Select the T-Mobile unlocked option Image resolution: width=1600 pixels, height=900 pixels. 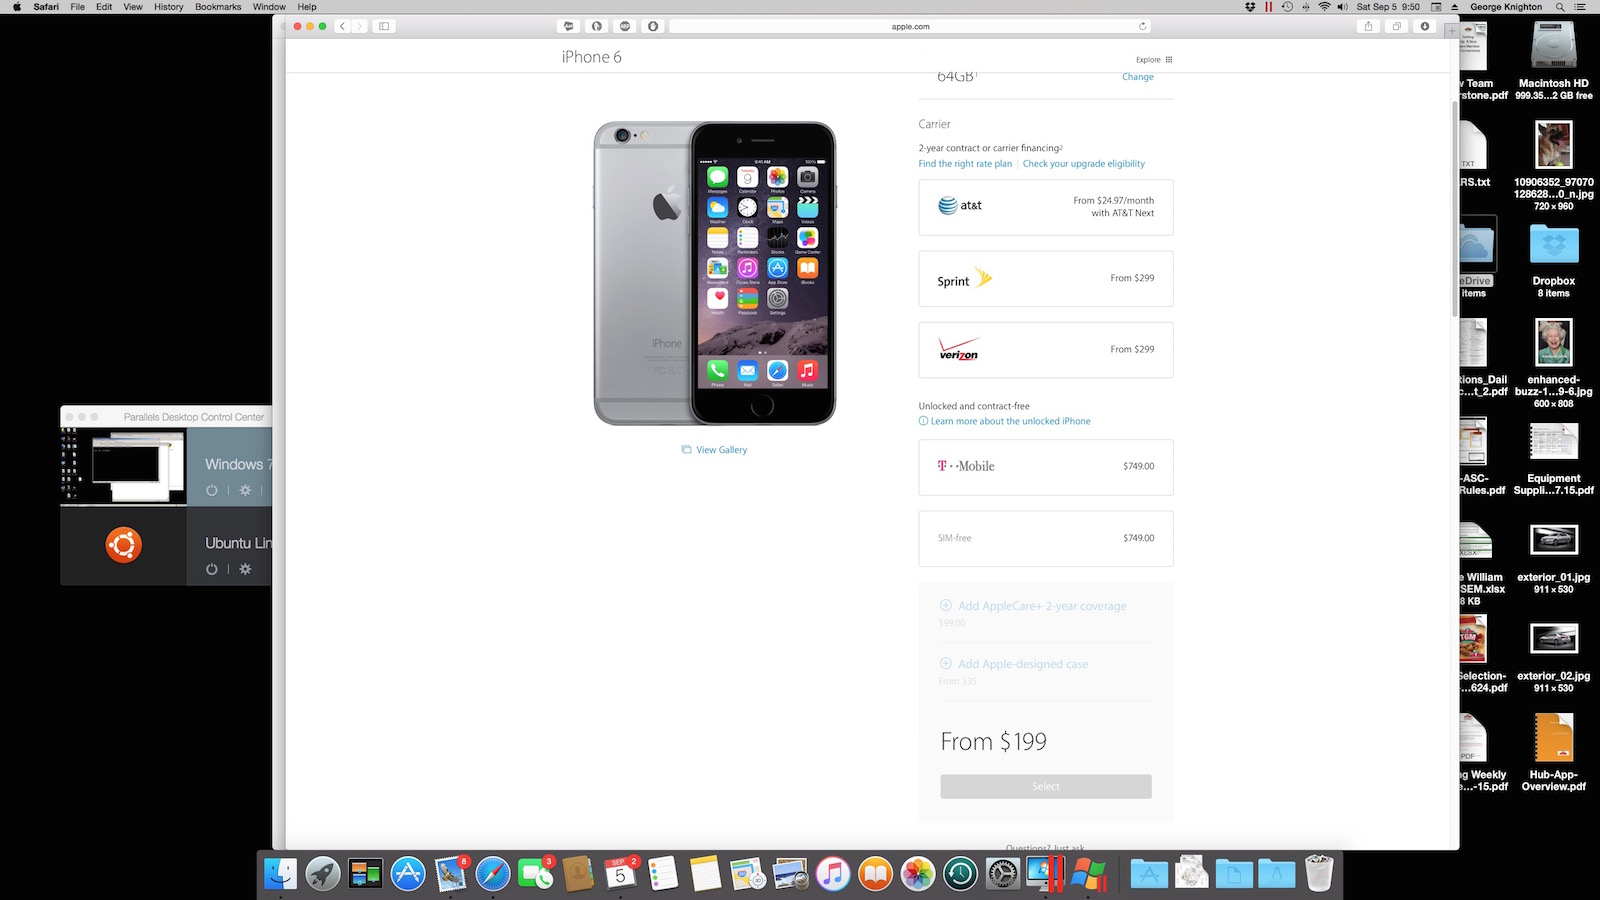click(x=1046, y=467)
